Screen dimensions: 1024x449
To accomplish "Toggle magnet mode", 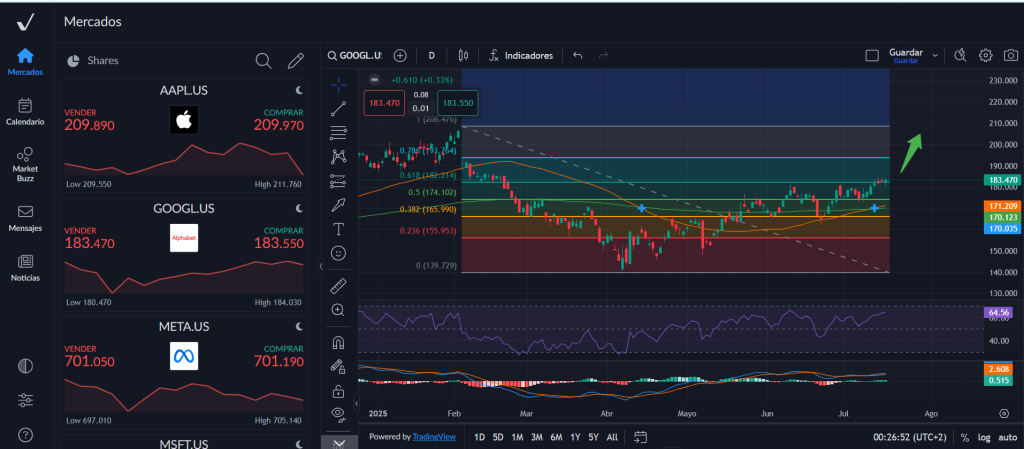I will [338, 343].
